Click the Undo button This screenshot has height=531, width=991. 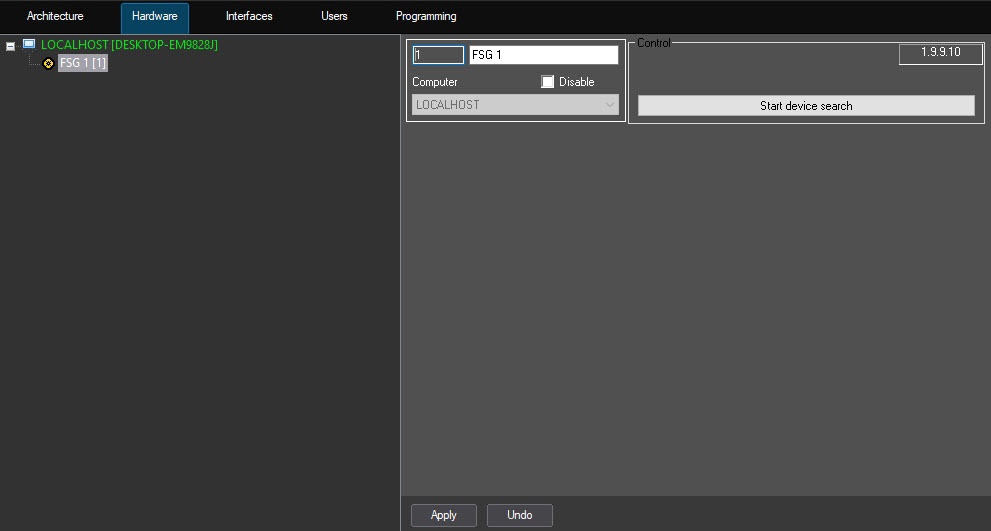(x=520, y=515)
